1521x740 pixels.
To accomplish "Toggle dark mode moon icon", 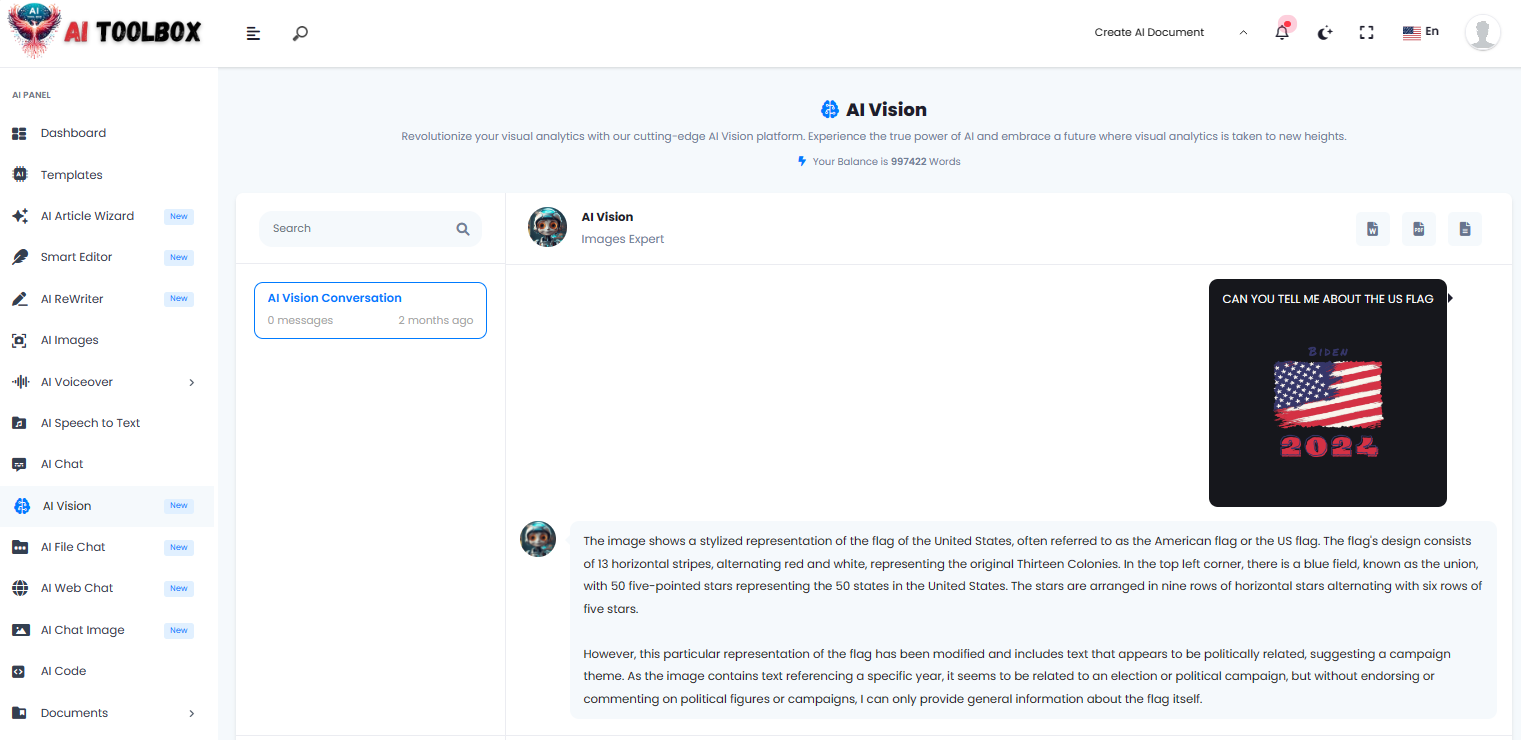I will tap(1325, 33).
